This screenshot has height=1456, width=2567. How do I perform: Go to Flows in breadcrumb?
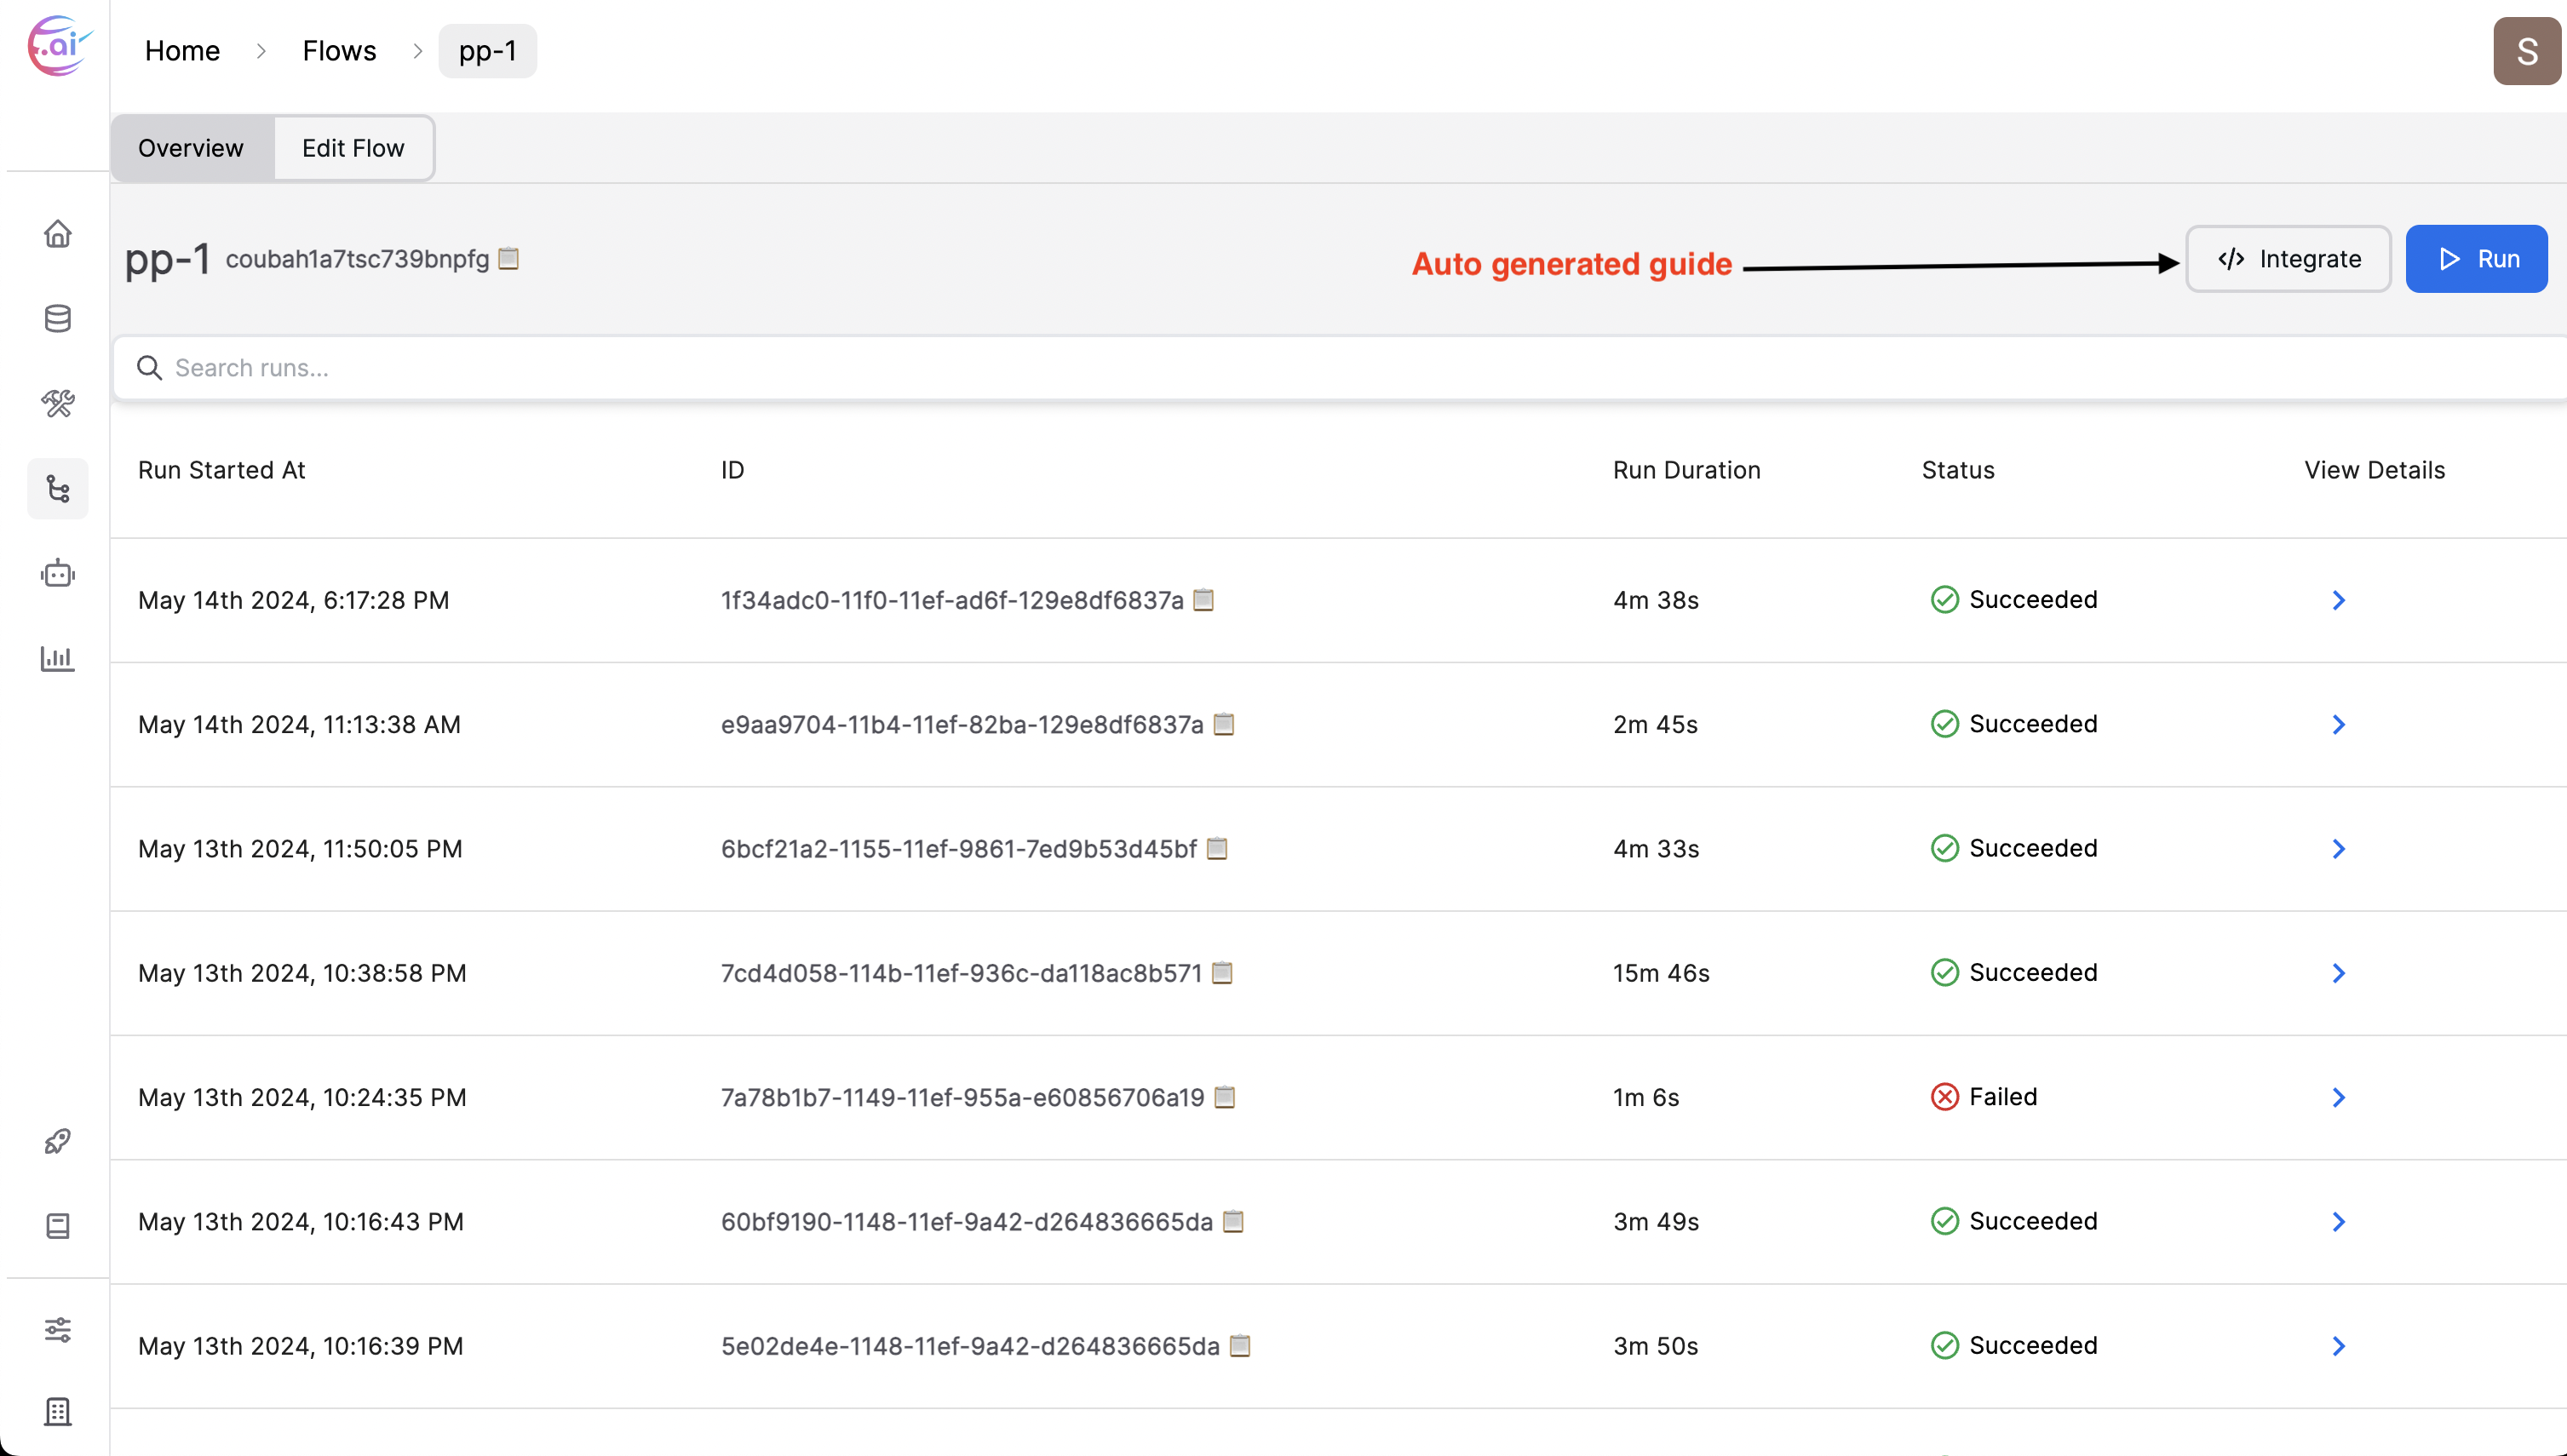(339, 51)
